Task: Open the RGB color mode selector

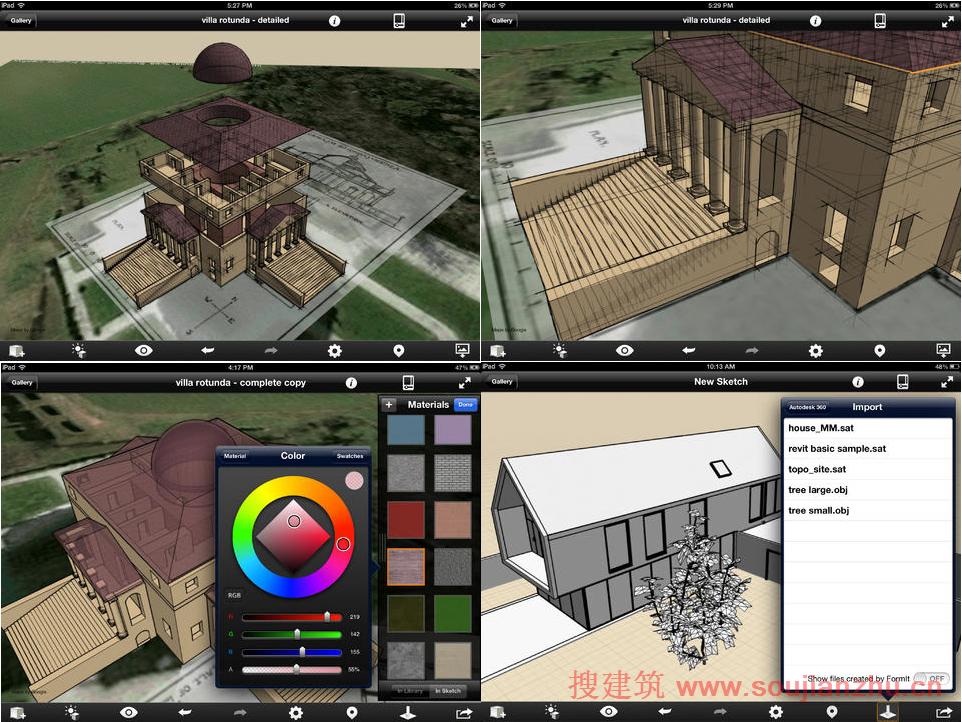Action: pos(232,594)
